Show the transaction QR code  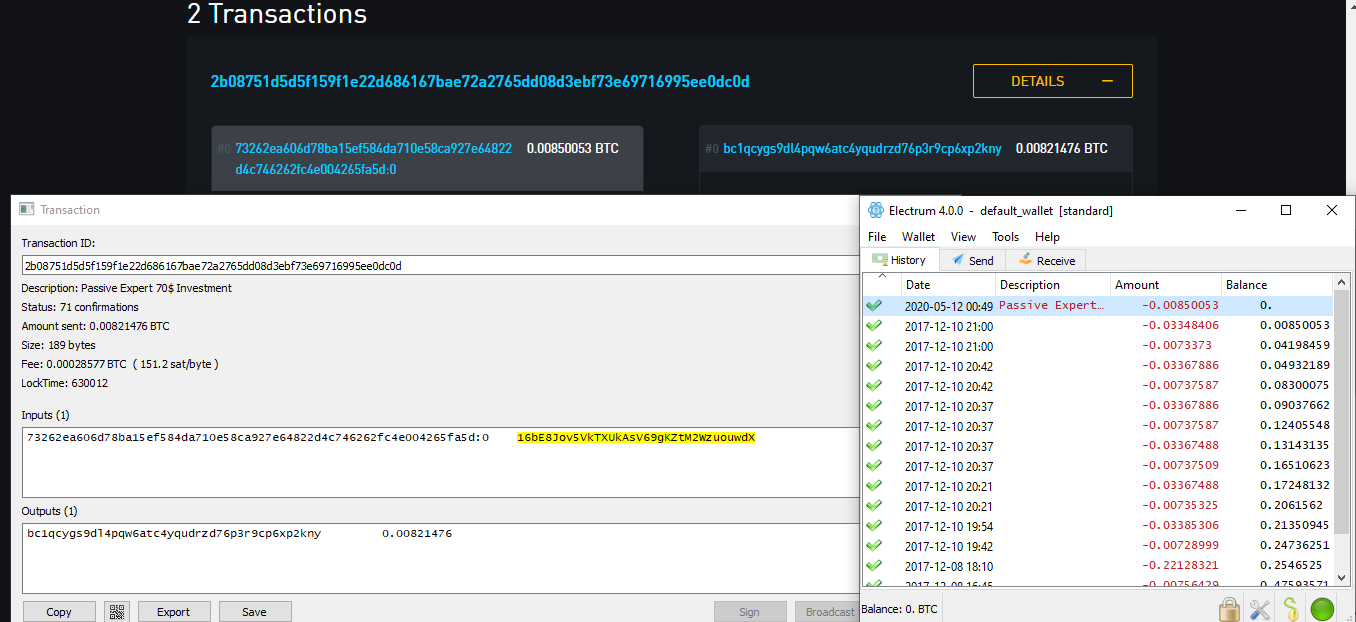[x=117, y=611]
